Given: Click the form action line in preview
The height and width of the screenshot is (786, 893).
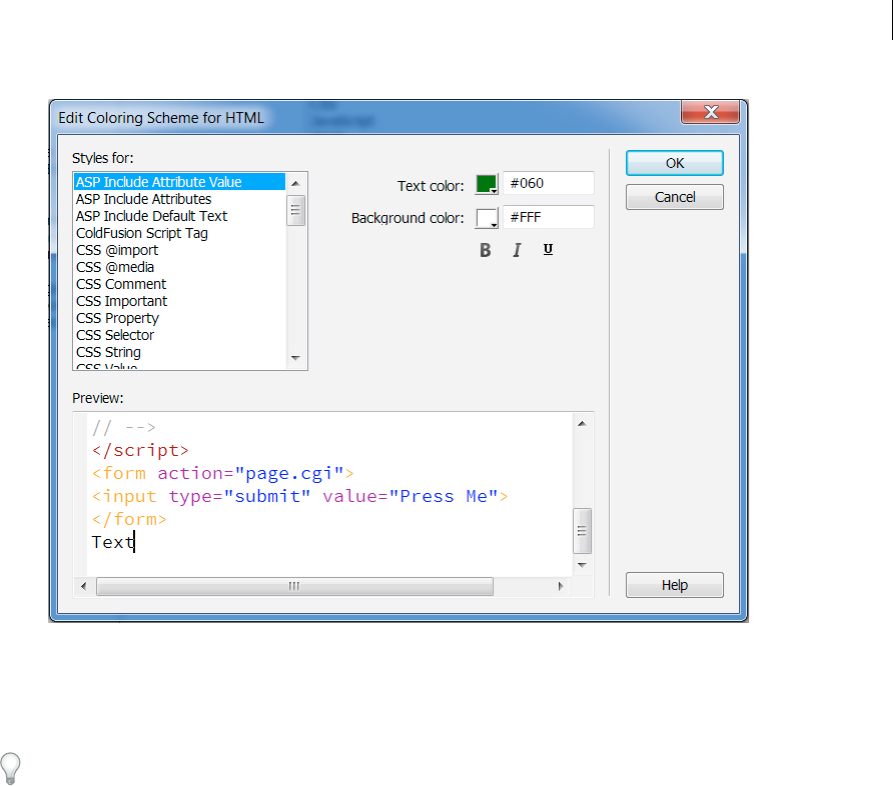Looking at the screenshot, I should (x=223, y=473).
